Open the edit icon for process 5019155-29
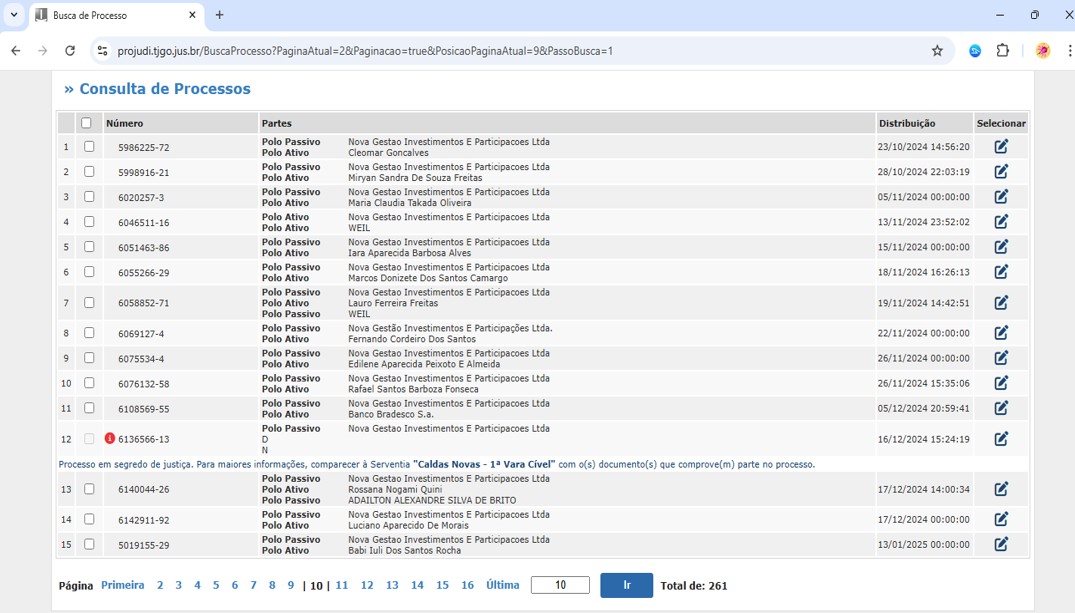The image size is (1075, 613). (x=1001, y=544)
